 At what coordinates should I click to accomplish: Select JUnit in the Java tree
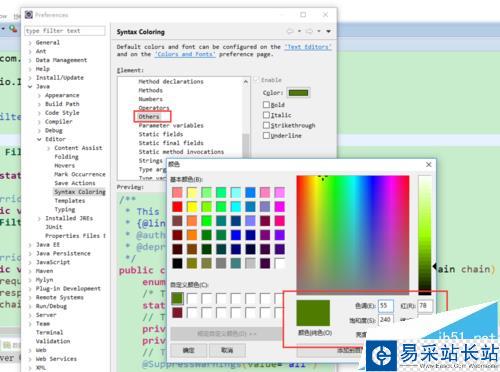tap(54, 227)
